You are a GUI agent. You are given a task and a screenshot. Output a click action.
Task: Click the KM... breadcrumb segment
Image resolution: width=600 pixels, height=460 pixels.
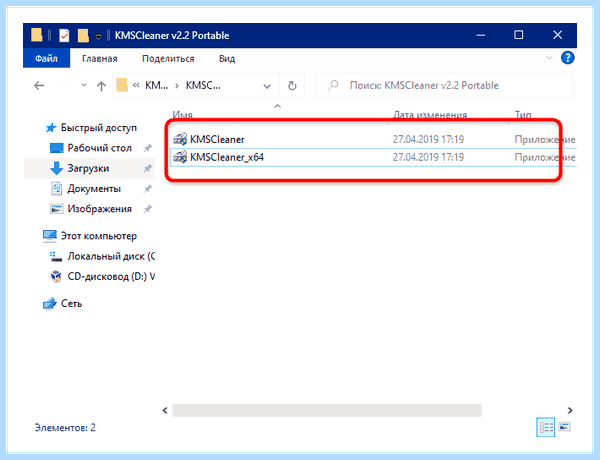click(x=157, y=85)
